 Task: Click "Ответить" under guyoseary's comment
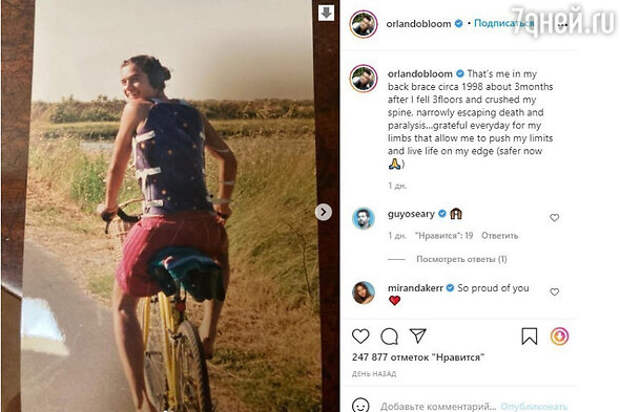pyautogui.click(x=499, y=236)
